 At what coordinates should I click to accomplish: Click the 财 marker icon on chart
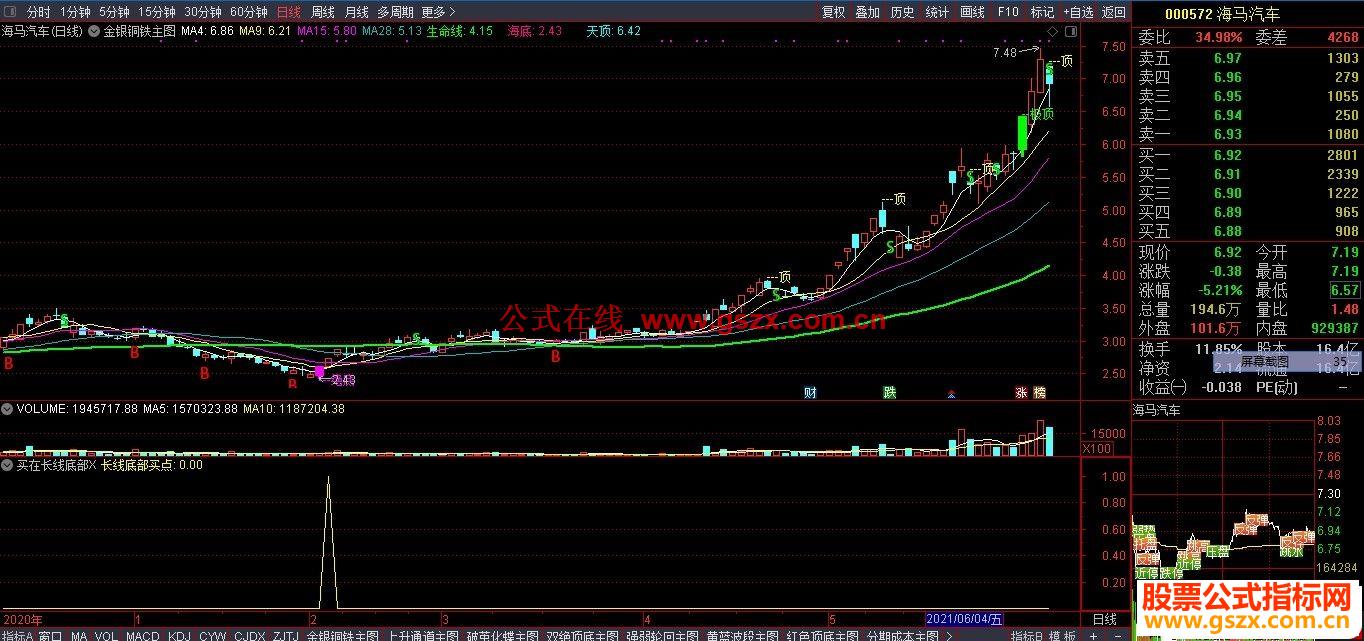pos(810,392)
